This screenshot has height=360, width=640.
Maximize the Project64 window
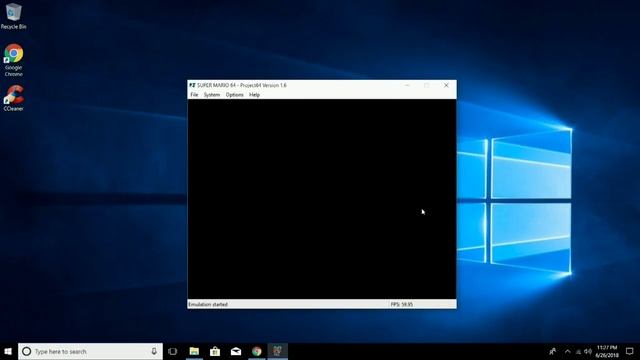[x=427, y=85]
